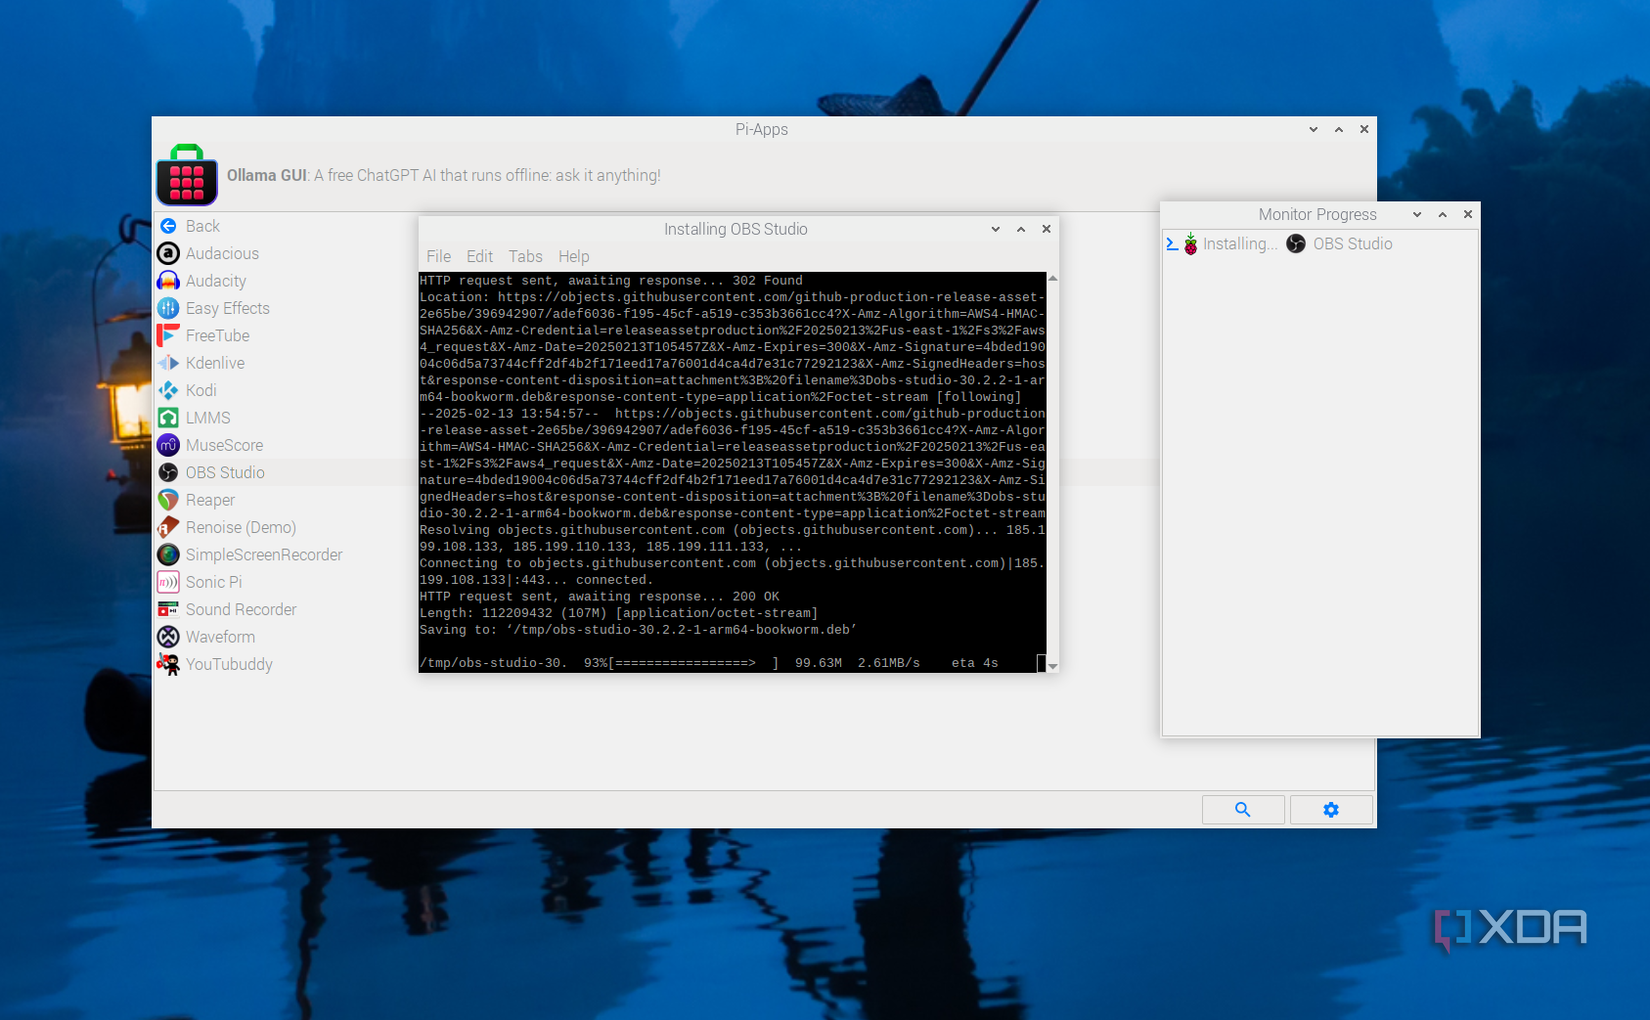1650x1020 pixels.
Task: Open Pi-Apps settings via the gear icon
Action: click(x=1331, y=809)
